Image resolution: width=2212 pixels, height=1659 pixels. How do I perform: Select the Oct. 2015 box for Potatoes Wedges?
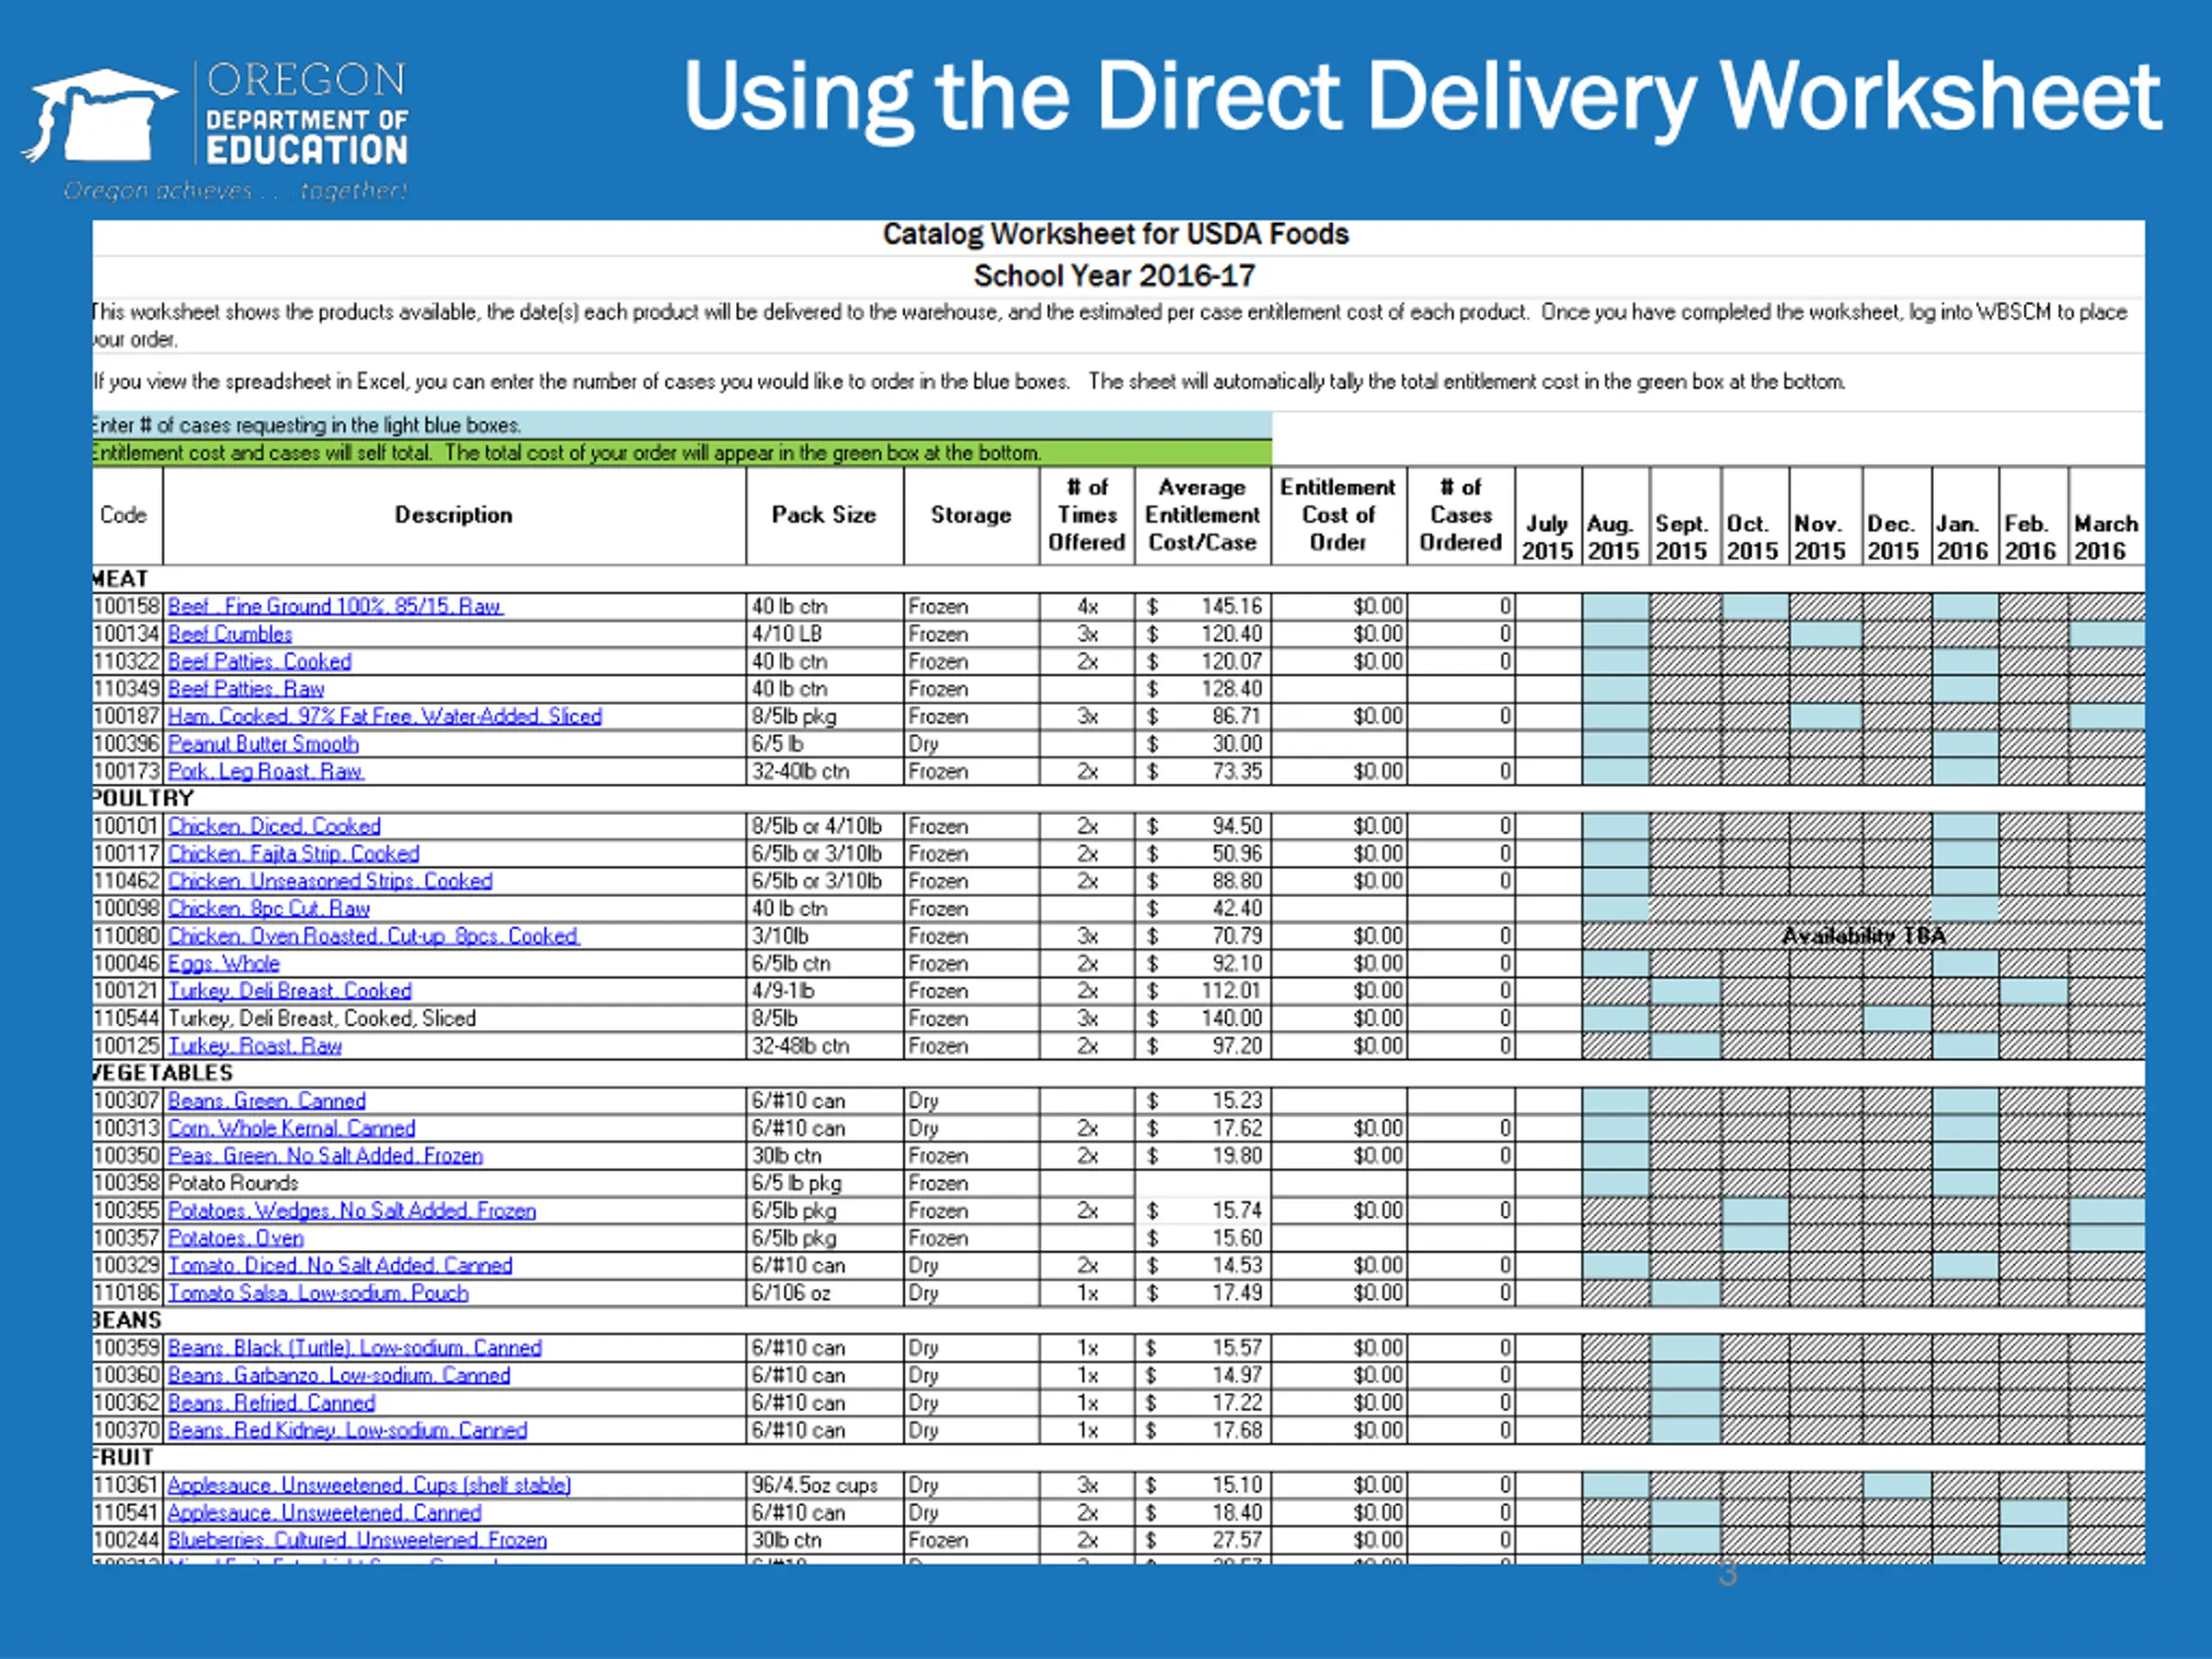tap(1756, 1211)
